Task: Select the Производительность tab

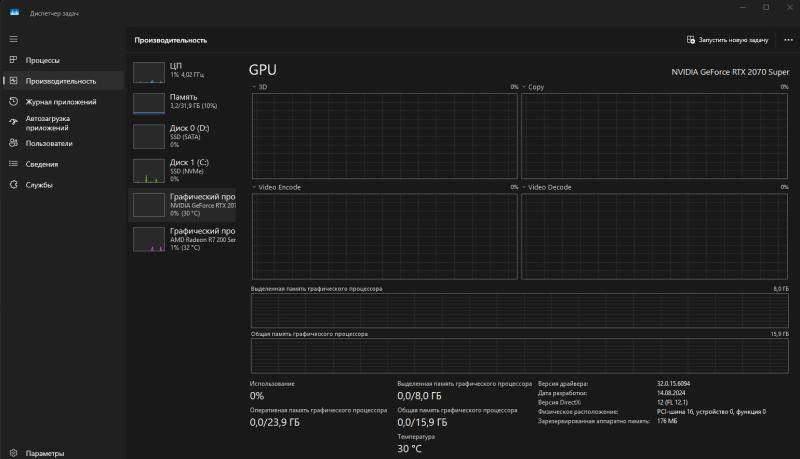Action: tap(62, 81)
